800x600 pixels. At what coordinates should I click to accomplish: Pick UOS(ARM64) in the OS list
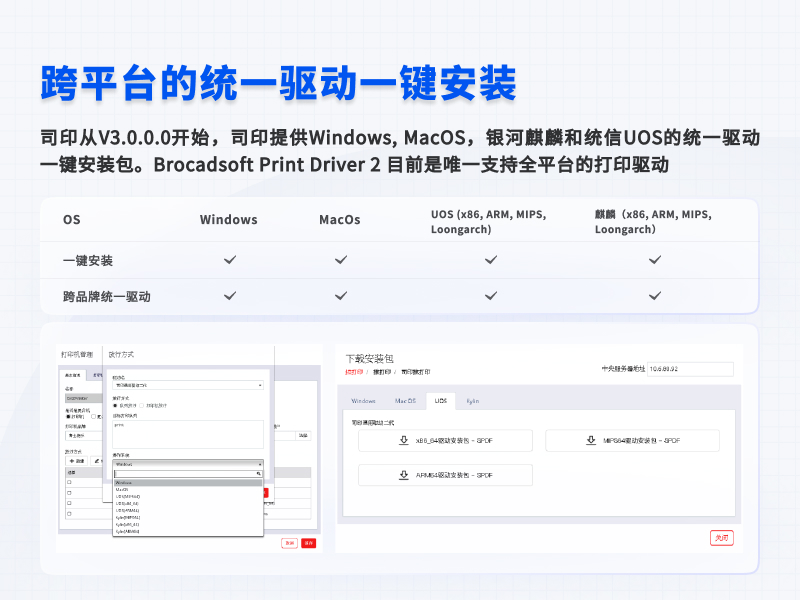coord(188,510)
